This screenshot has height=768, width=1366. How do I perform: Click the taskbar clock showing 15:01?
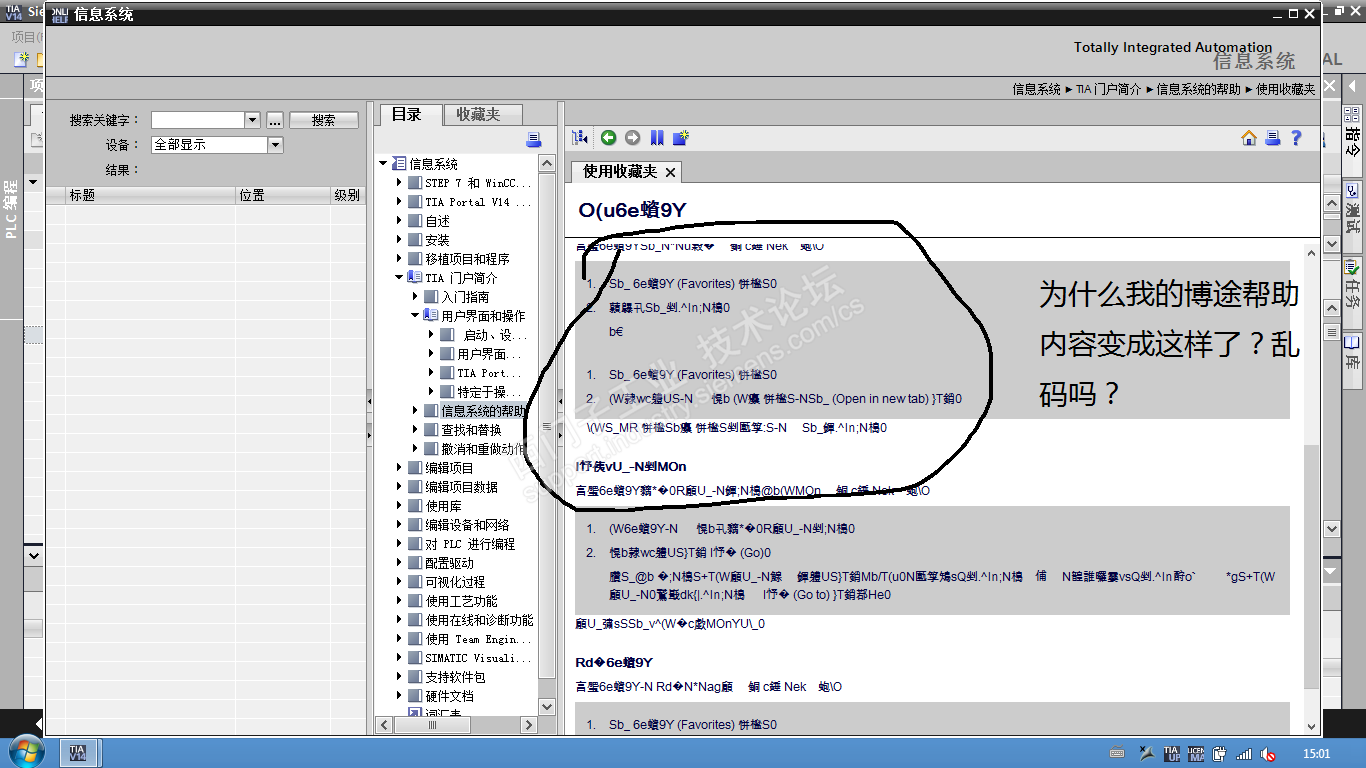tap(1317, 754)
